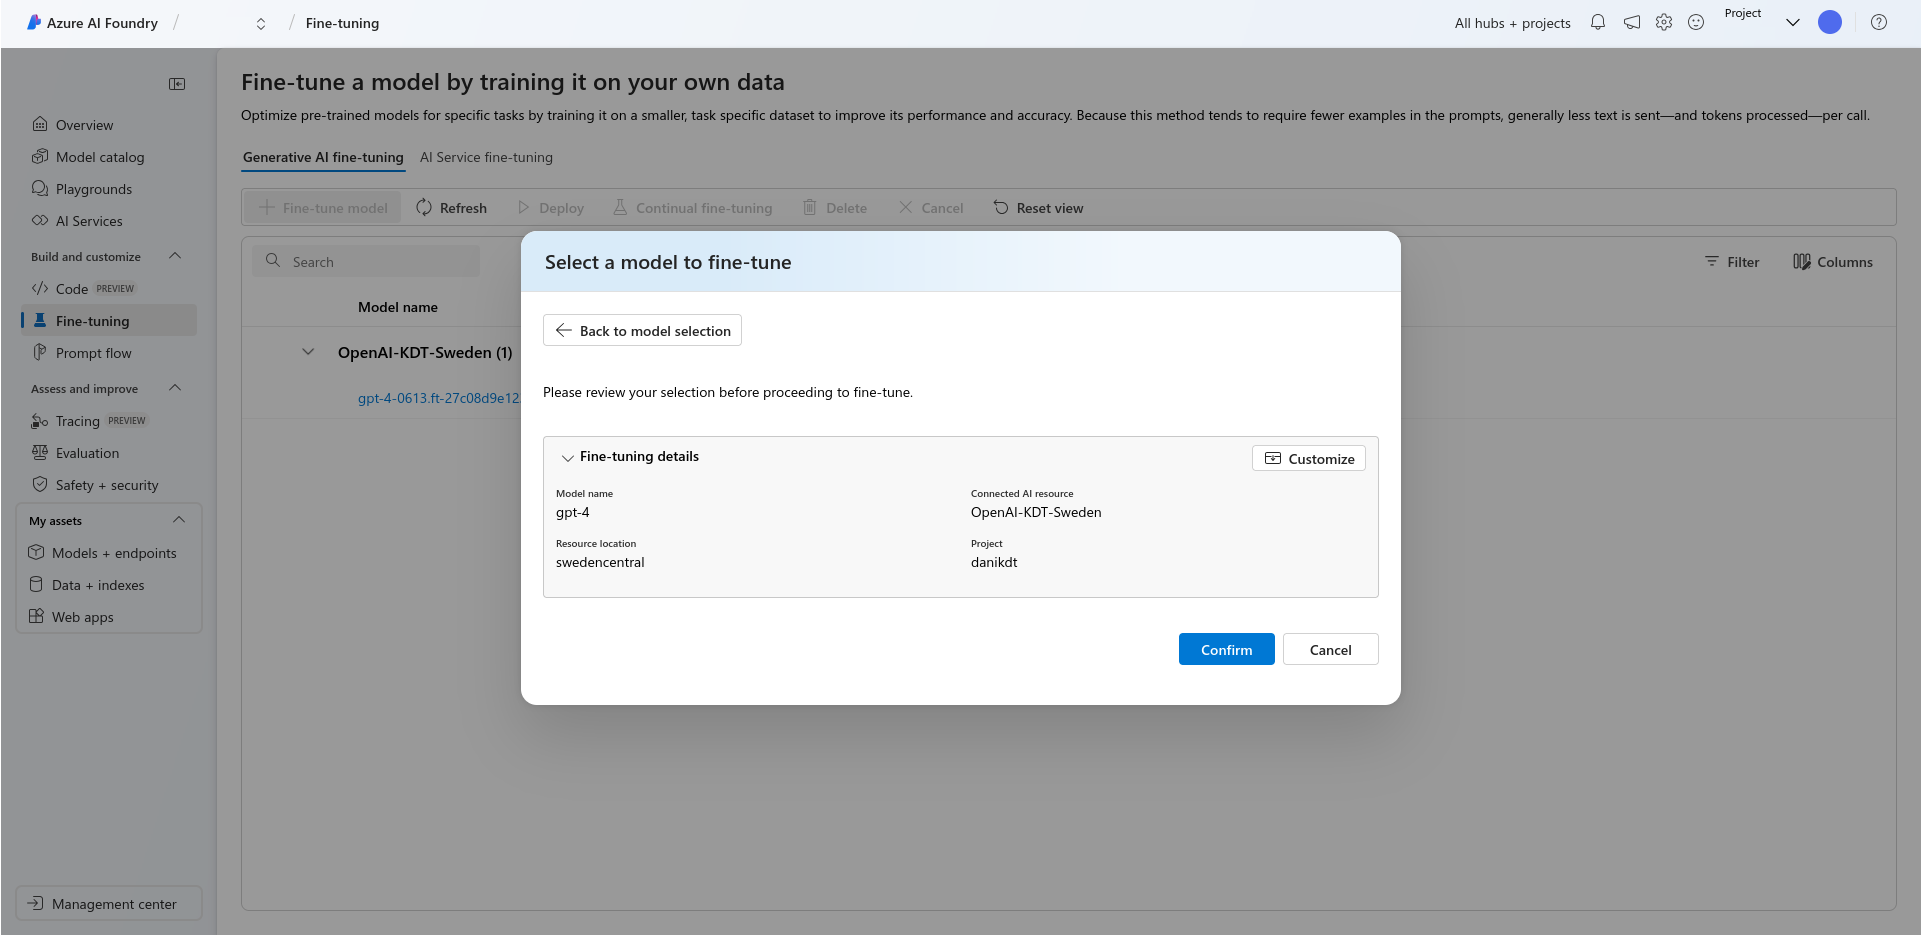Open the Project dropdown chevron
The width and height of the screenshot is (1922, 936).
coord(1793,23)
